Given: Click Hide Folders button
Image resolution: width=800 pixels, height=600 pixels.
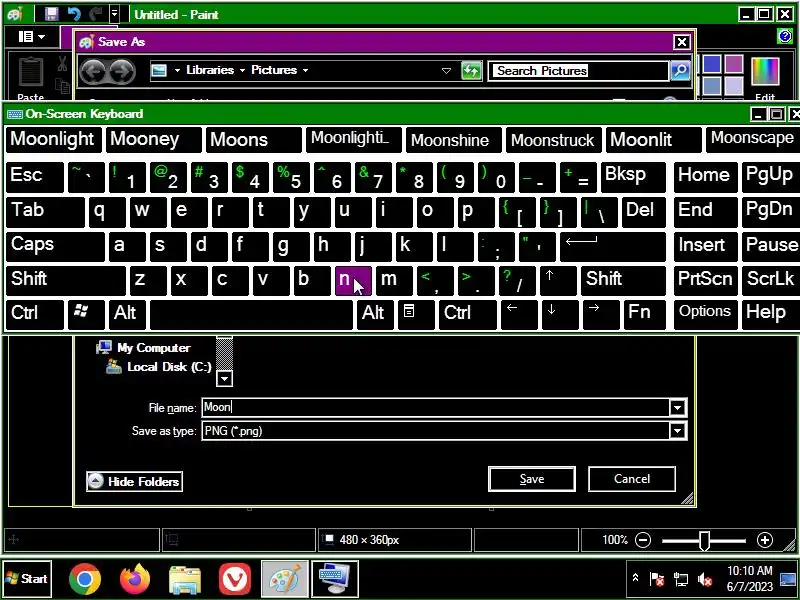Looking at the screenshot, I should pos(135,481).
